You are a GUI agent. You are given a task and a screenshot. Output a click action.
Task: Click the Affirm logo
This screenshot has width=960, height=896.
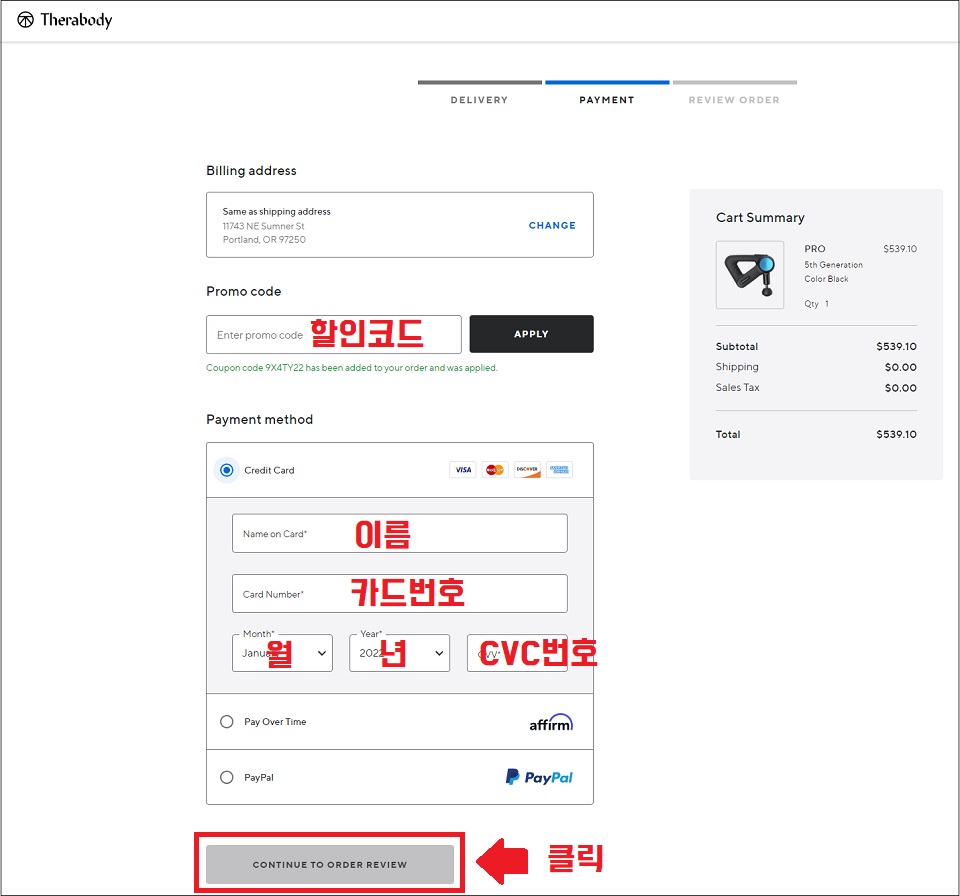coord(551,723)
